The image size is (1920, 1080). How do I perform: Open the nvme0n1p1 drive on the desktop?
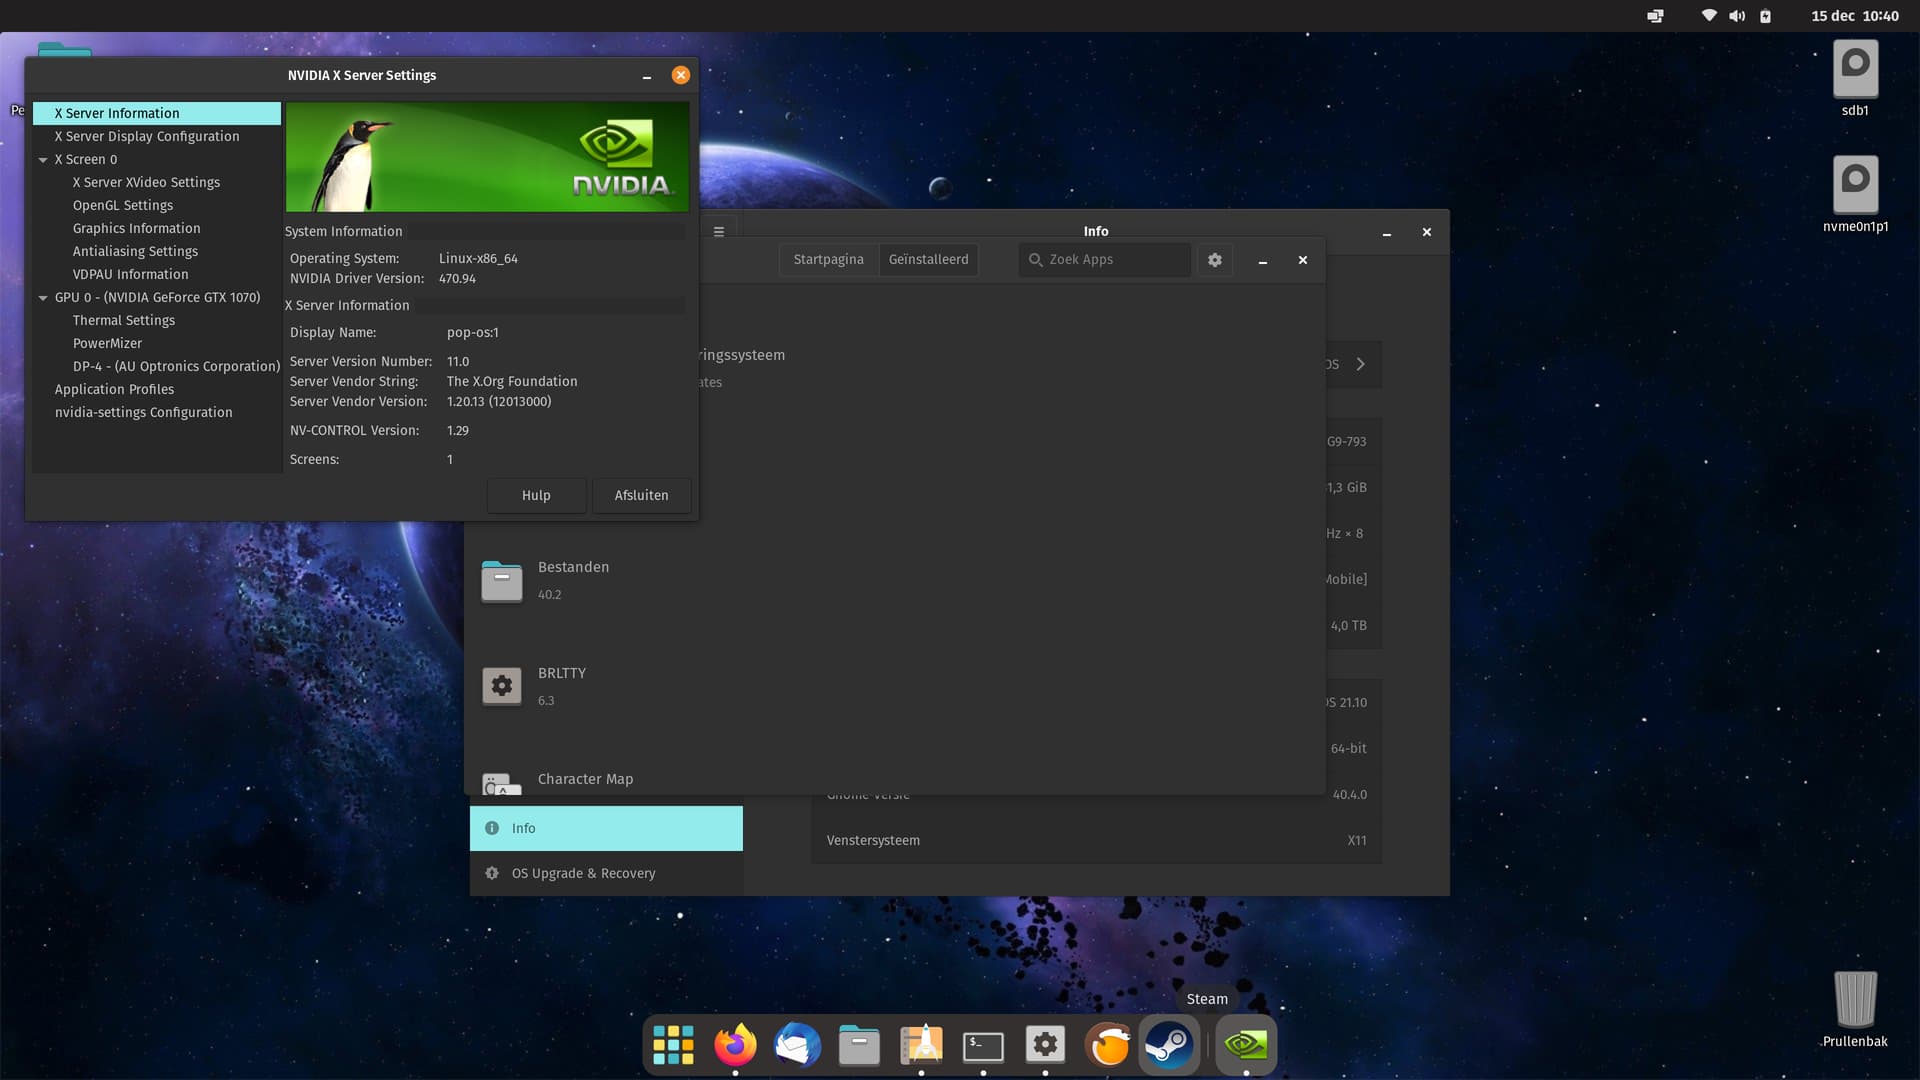pyautogui.click(x=1855, y=194)
